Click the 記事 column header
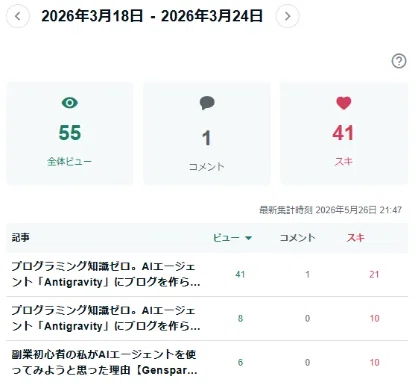The height and width of the screenshot is (387, 416). [x=20, y=238]
